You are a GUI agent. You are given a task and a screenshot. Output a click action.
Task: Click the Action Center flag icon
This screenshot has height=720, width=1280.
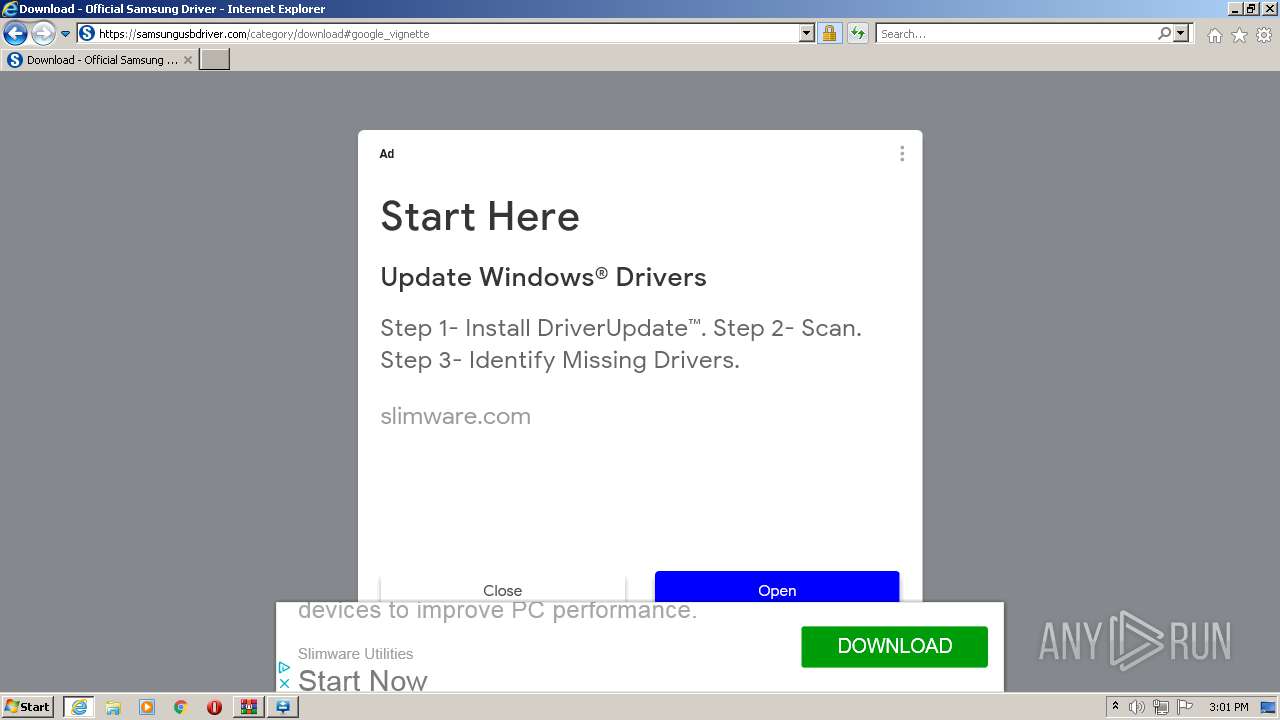point(1185,707)
